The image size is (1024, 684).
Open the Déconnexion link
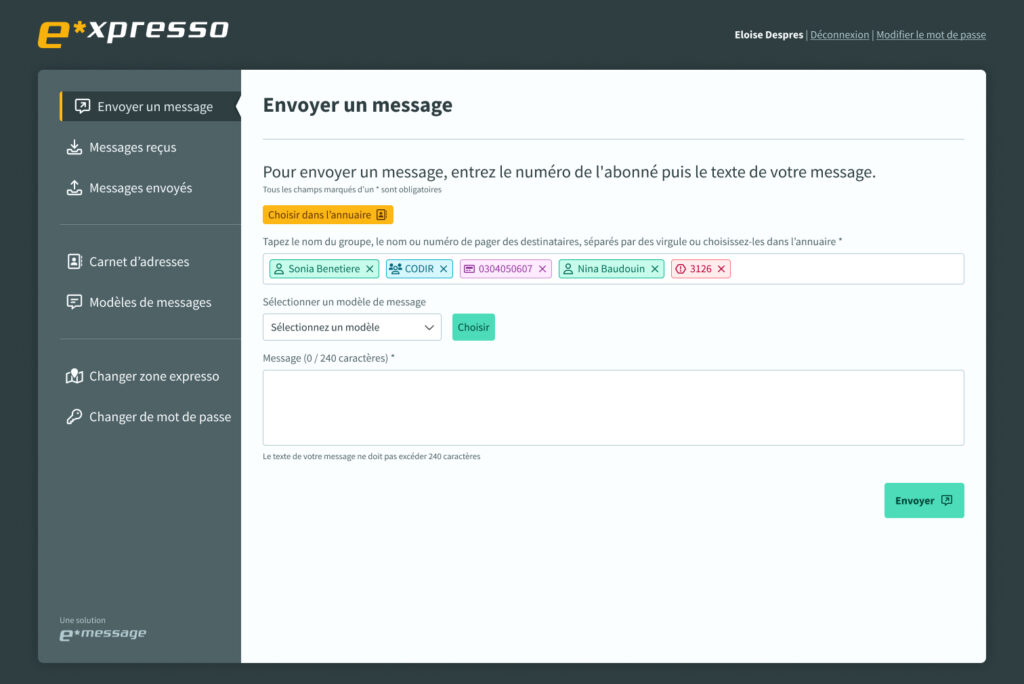tap(840, 34)
